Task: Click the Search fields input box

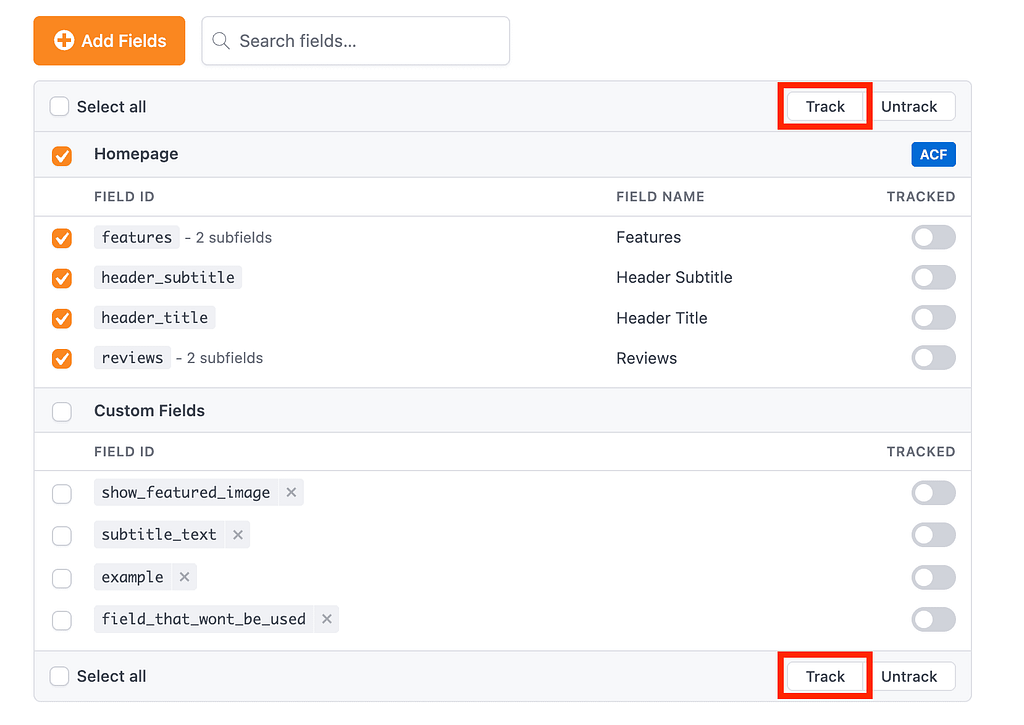Action: [x=355, y=40]
